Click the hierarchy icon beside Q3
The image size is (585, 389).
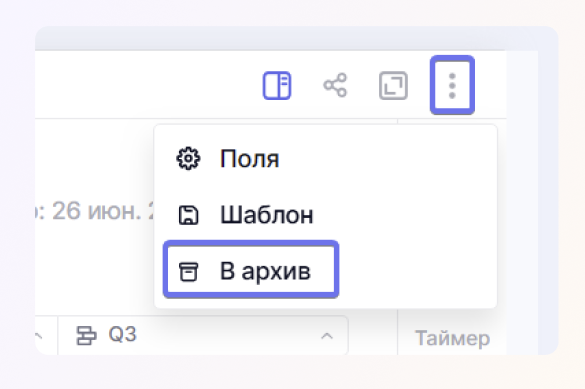86,335
